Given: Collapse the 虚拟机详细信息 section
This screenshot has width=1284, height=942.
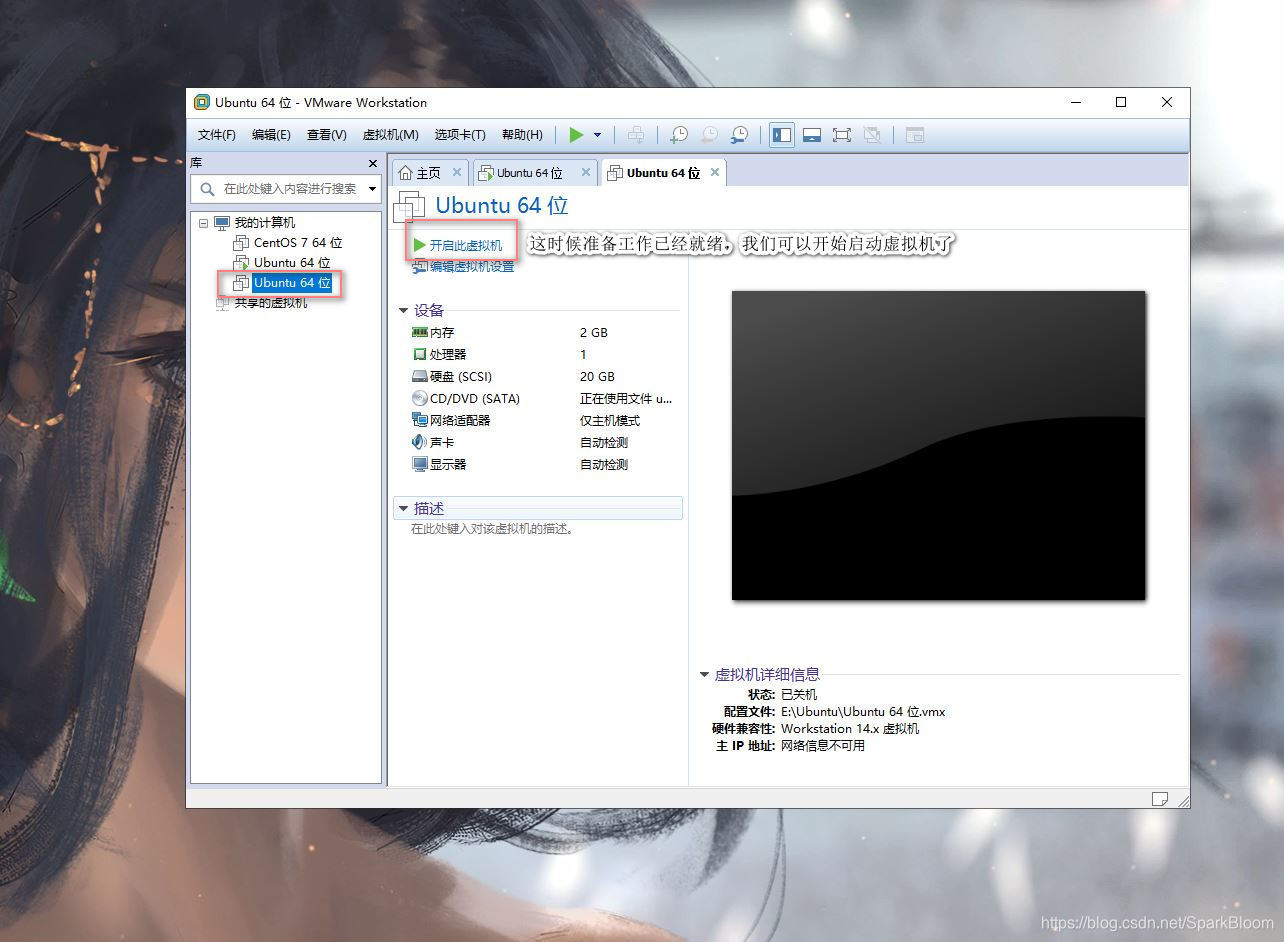Looking at the screenshot, I should [x=704, y=674].
